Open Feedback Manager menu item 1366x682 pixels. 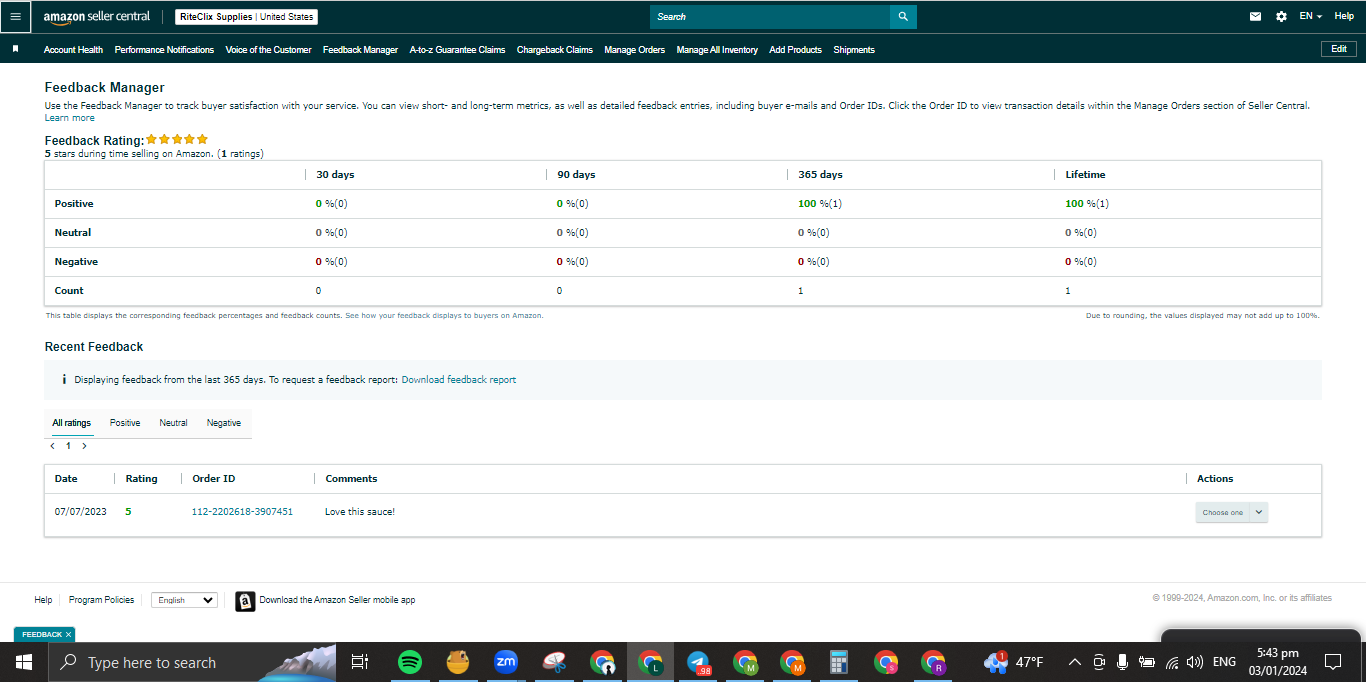pos(360,50)
